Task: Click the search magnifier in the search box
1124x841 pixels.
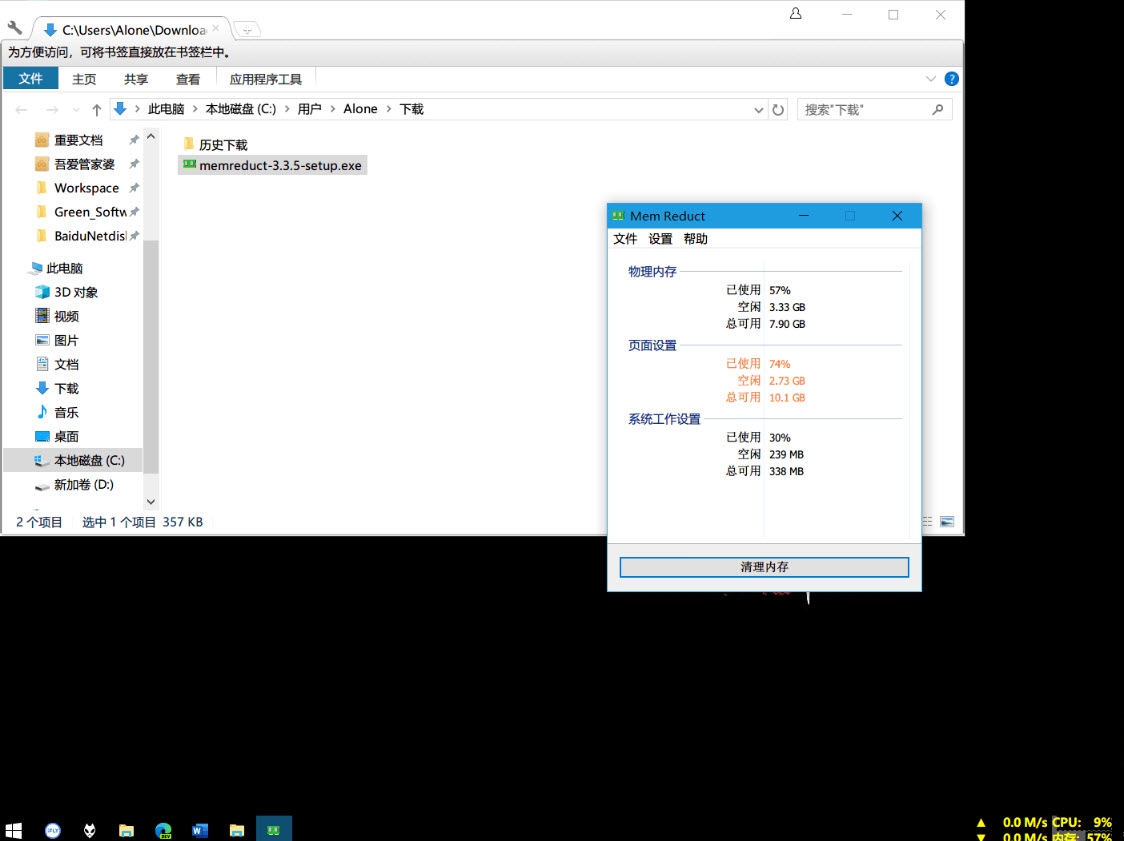Action: (x=935, y=109)
